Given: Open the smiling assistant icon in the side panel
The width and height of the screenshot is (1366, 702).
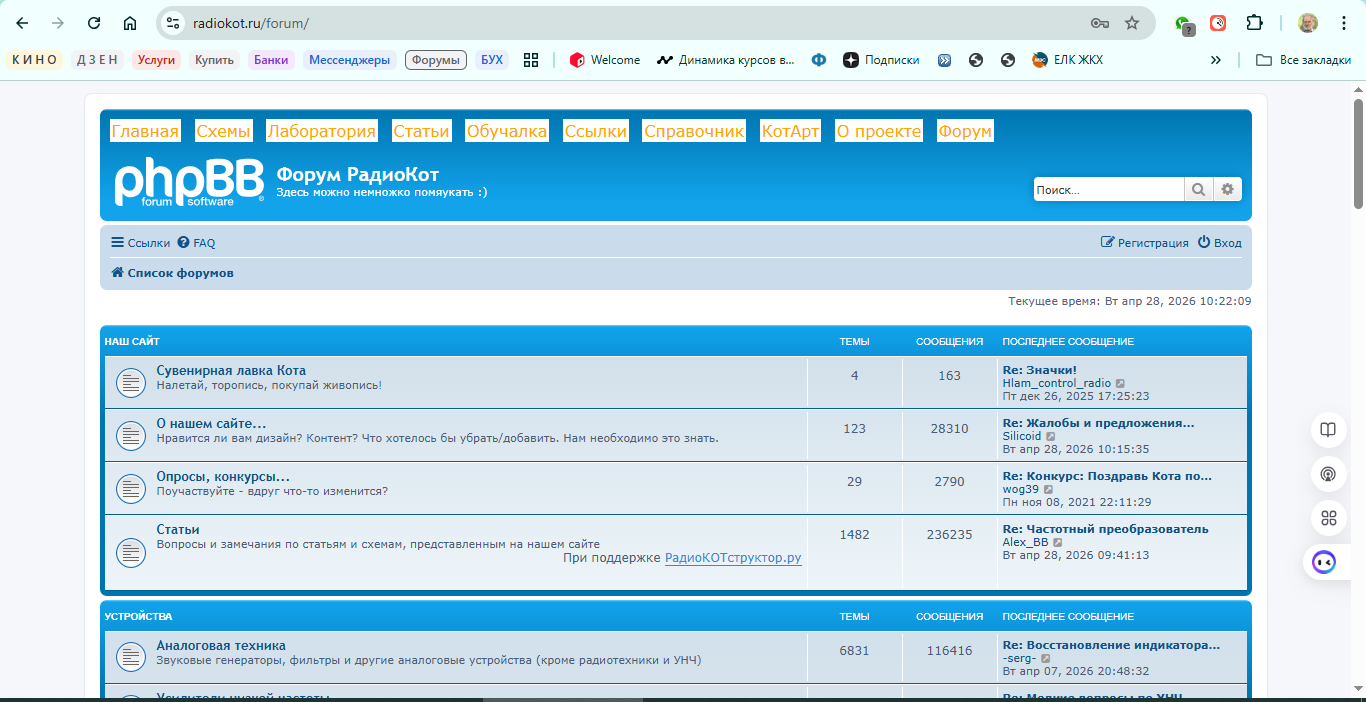Looking at the screenshot, I should coord(1324,562).
